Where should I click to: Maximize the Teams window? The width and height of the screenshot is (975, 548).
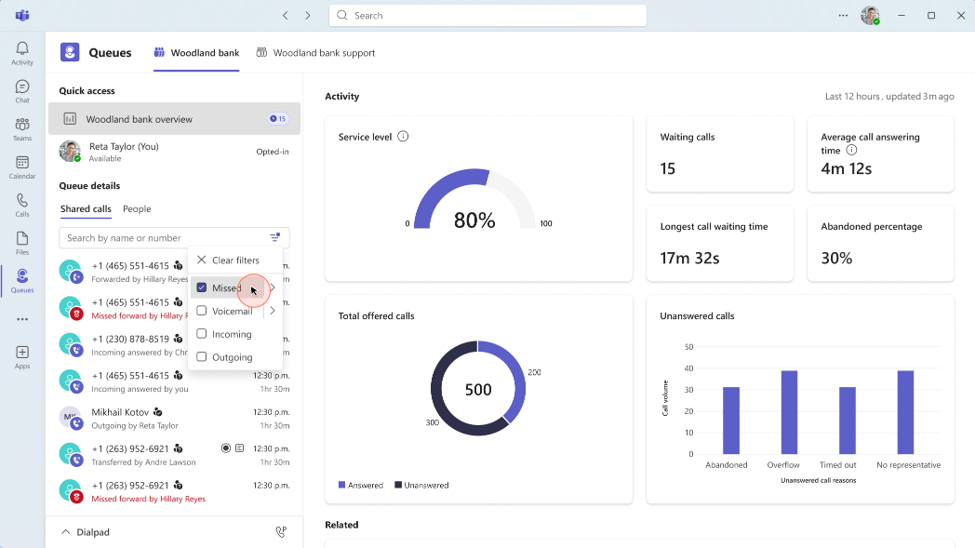pyautogui.click(x=931, y=16)
